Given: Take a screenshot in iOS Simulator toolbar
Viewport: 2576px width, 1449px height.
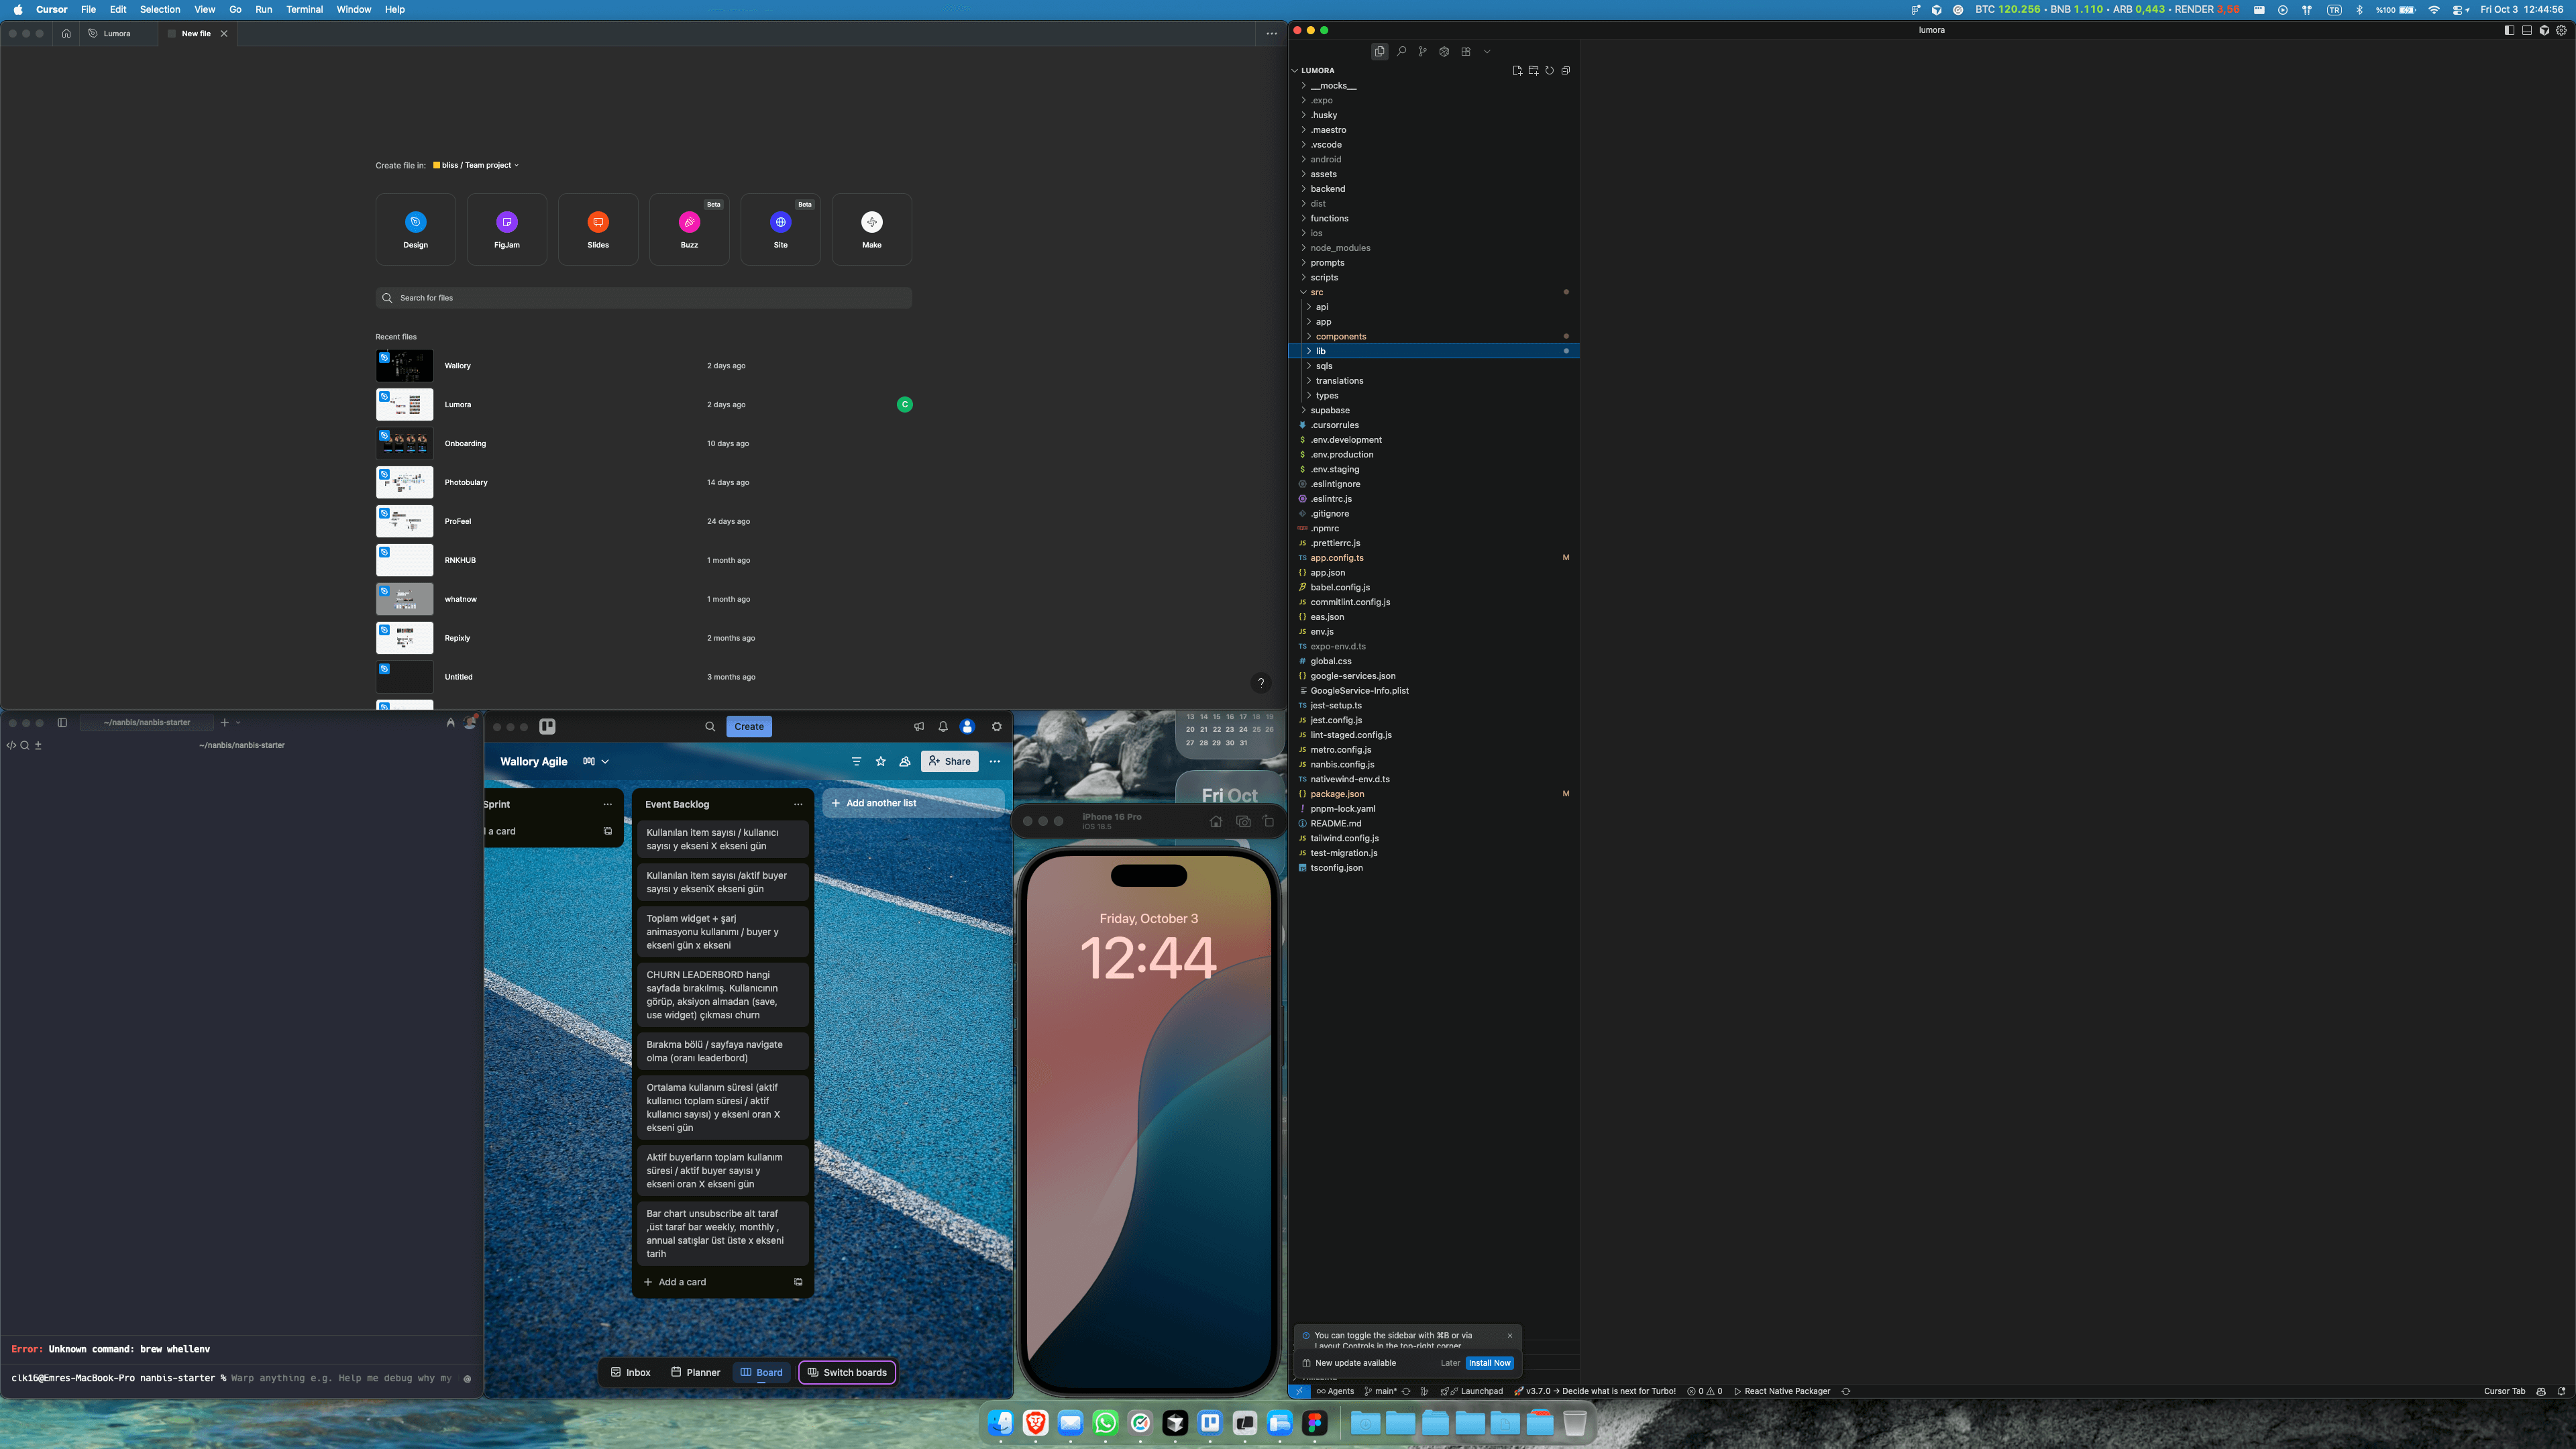Looking at the screenshot, I should click(x=1243, y=821).
